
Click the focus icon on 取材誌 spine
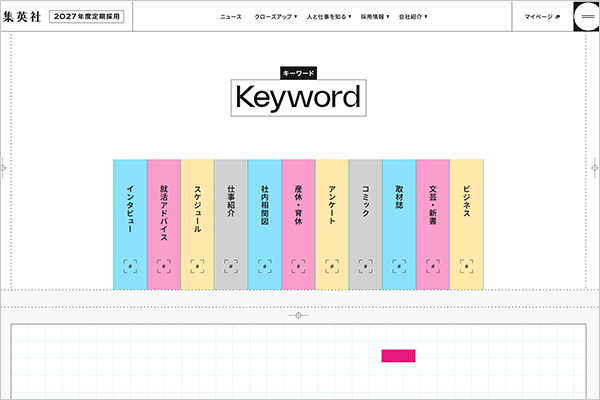click(399, 266)
